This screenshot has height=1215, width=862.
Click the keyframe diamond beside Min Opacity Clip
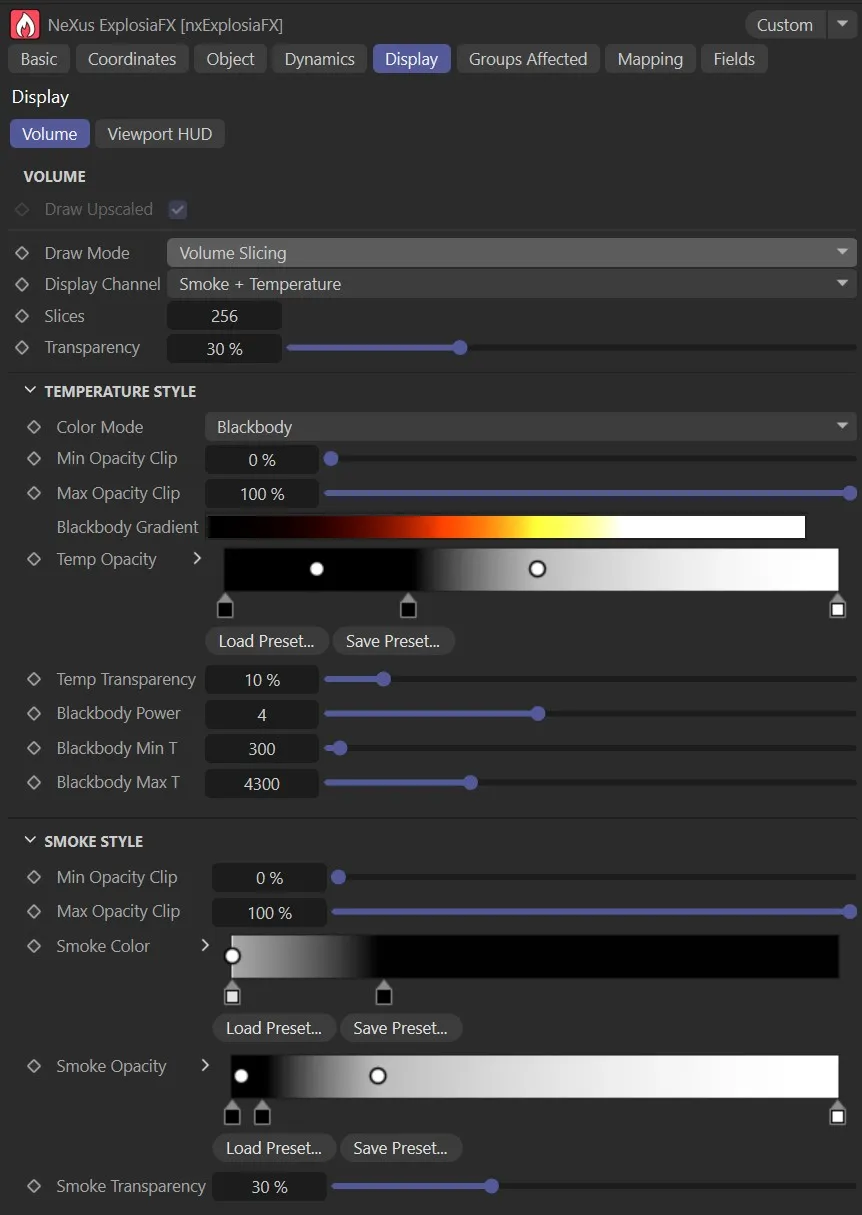pos(35,458)
